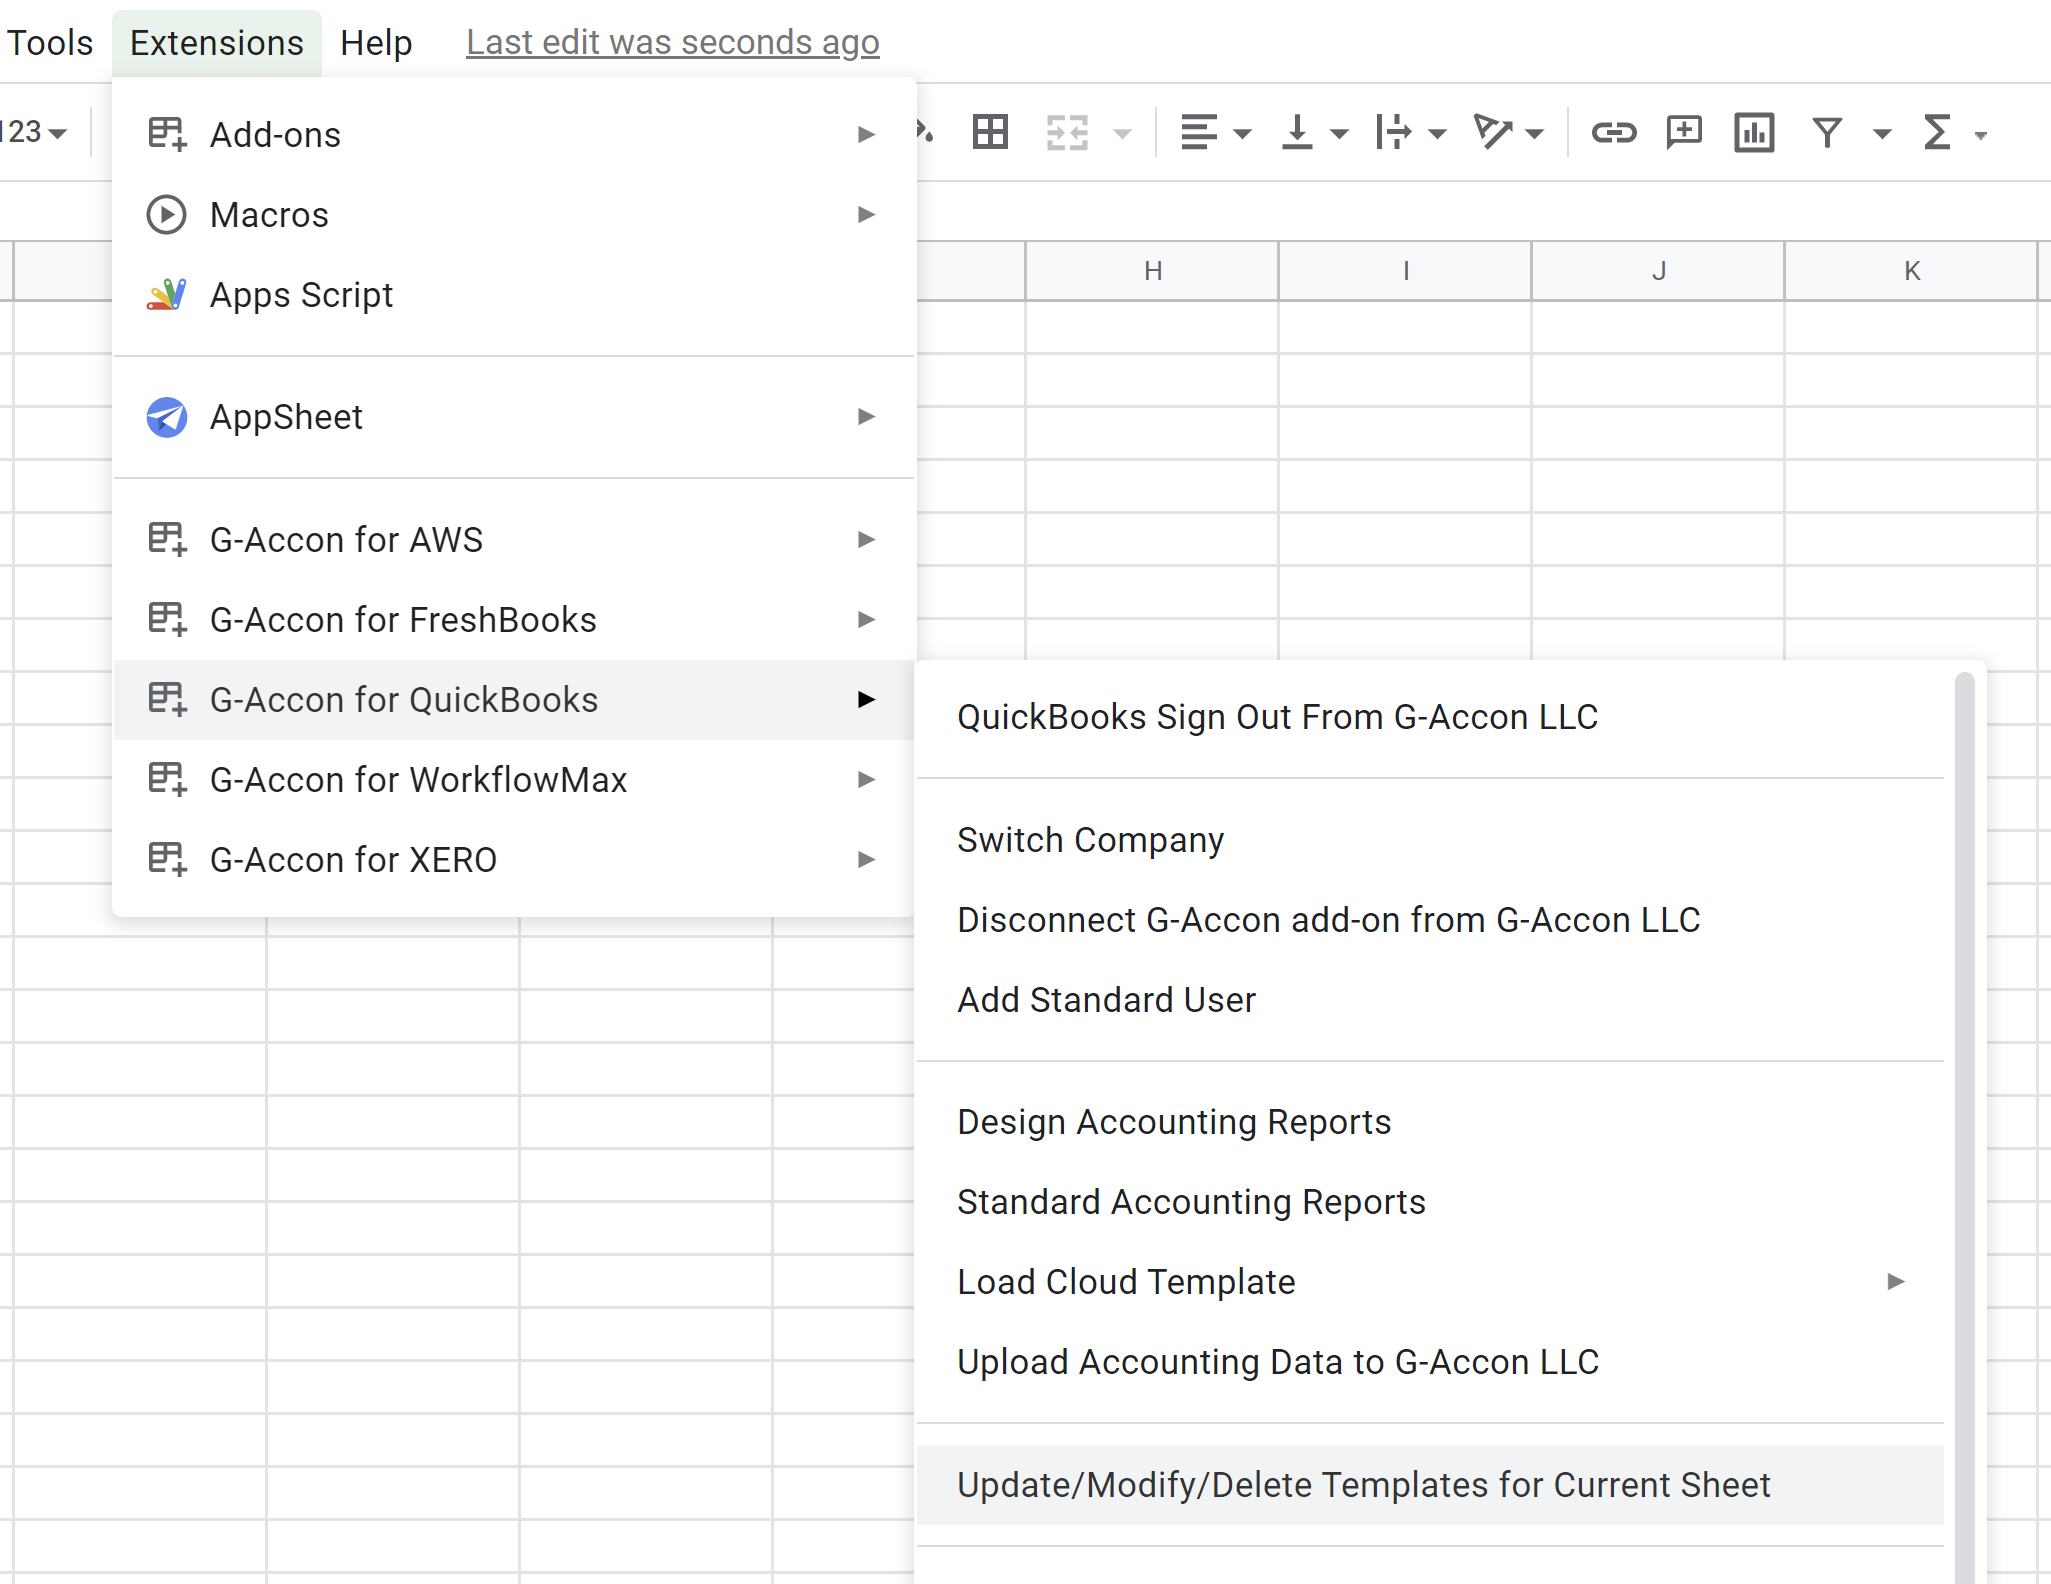Click the G-Accon for FreshBooks icon
The image size is (2051, 1584).
tap(167, 619)
